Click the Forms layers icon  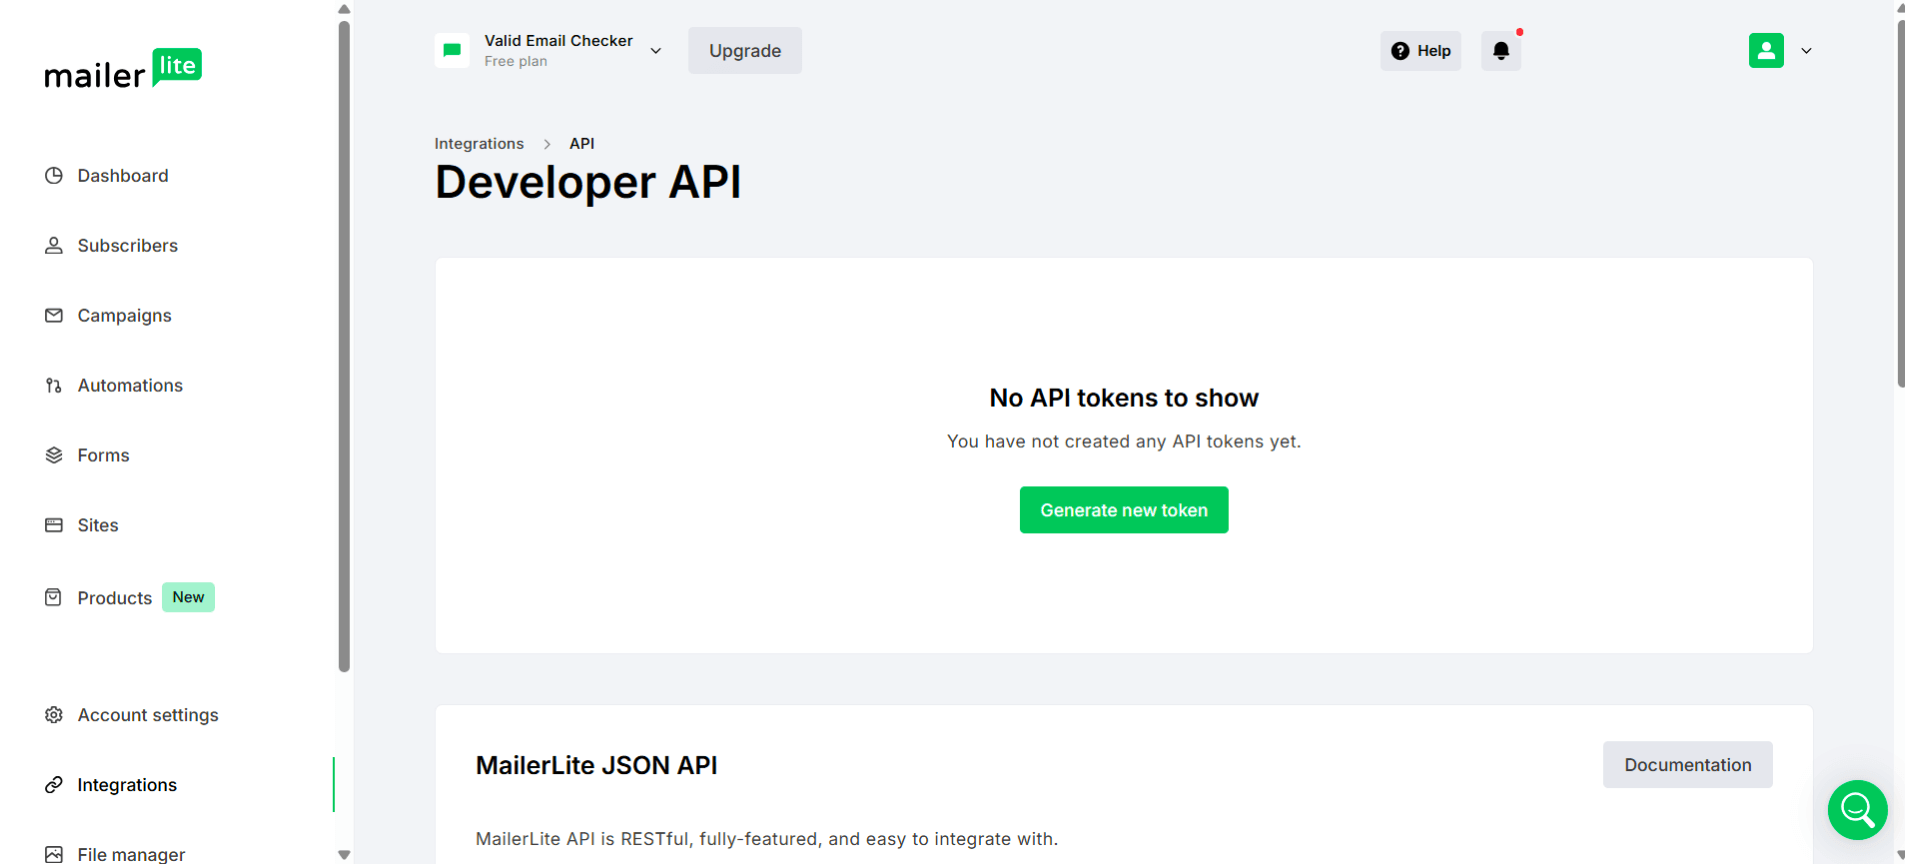tap(54, 456)
